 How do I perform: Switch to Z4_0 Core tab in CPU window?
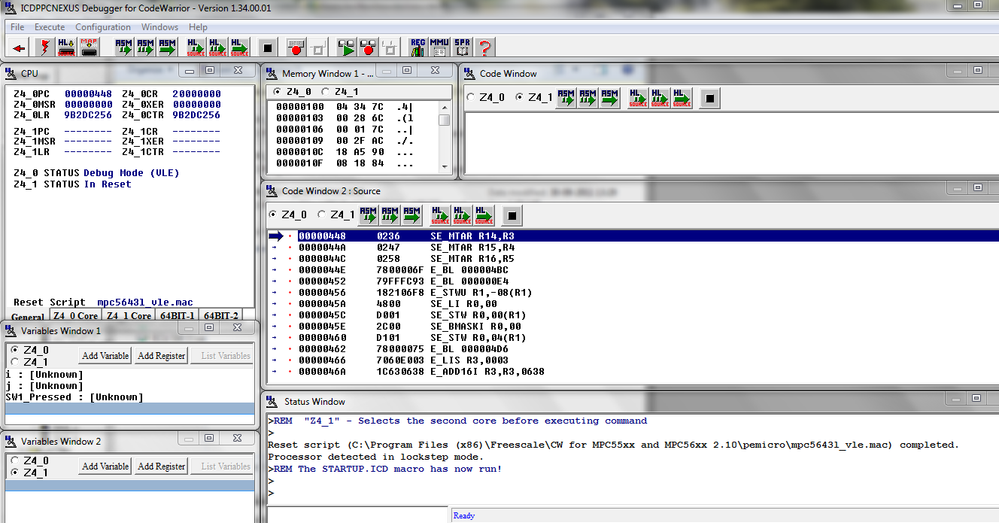click(x=75, y=315)
